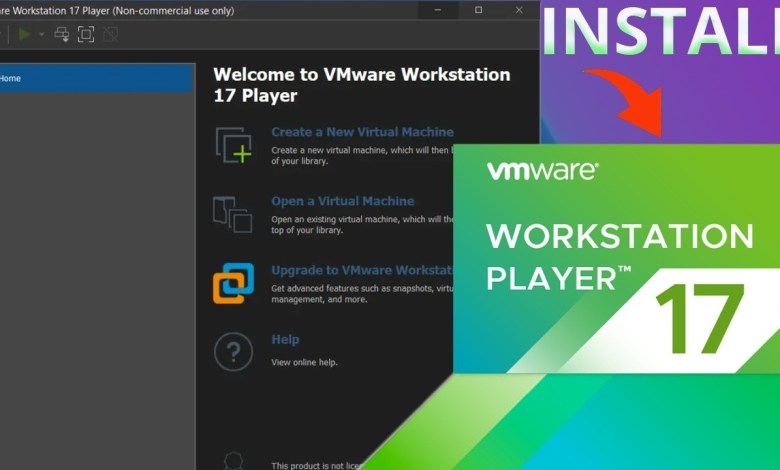Click the greyed Unity mode toolbar icon
Screen dimensions: 780x470
[110, 34]
